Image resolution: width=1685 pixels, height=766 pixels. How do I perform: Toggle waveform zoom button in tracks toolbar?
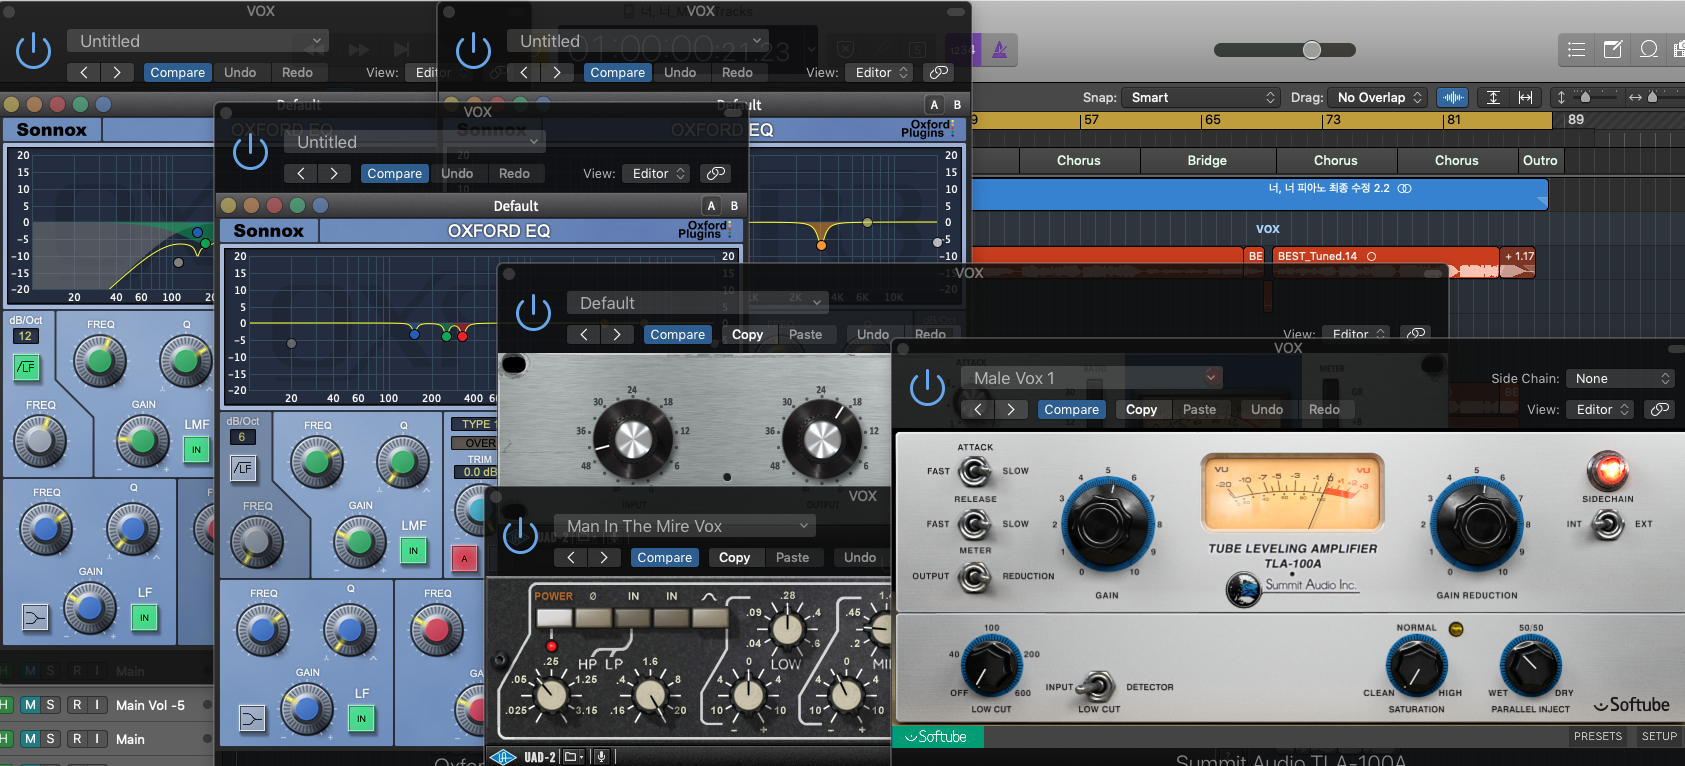pos(1453,97)
